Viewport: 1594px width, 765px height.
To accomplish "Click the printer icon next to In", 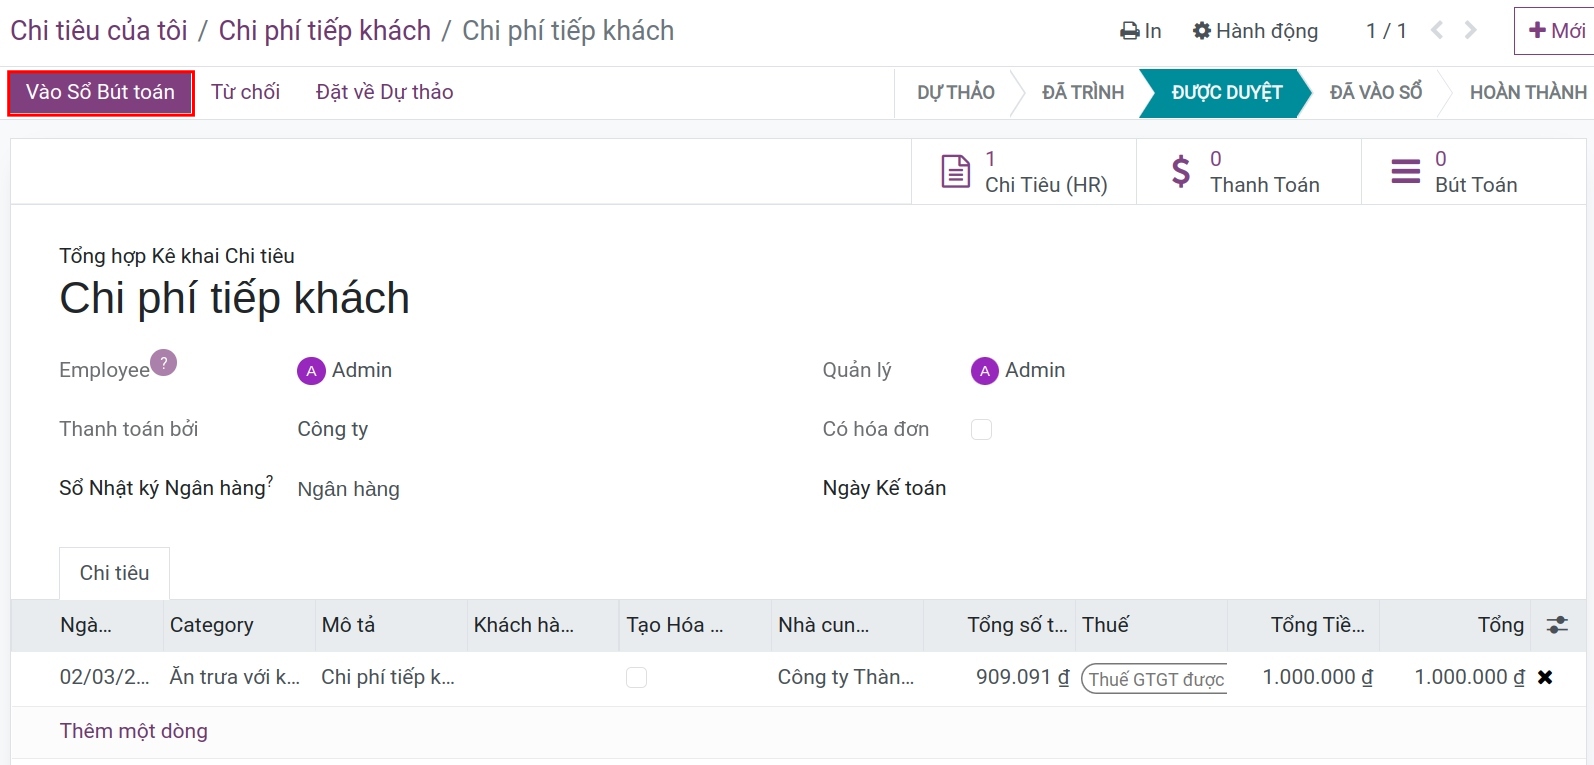I will (1130, 31).
